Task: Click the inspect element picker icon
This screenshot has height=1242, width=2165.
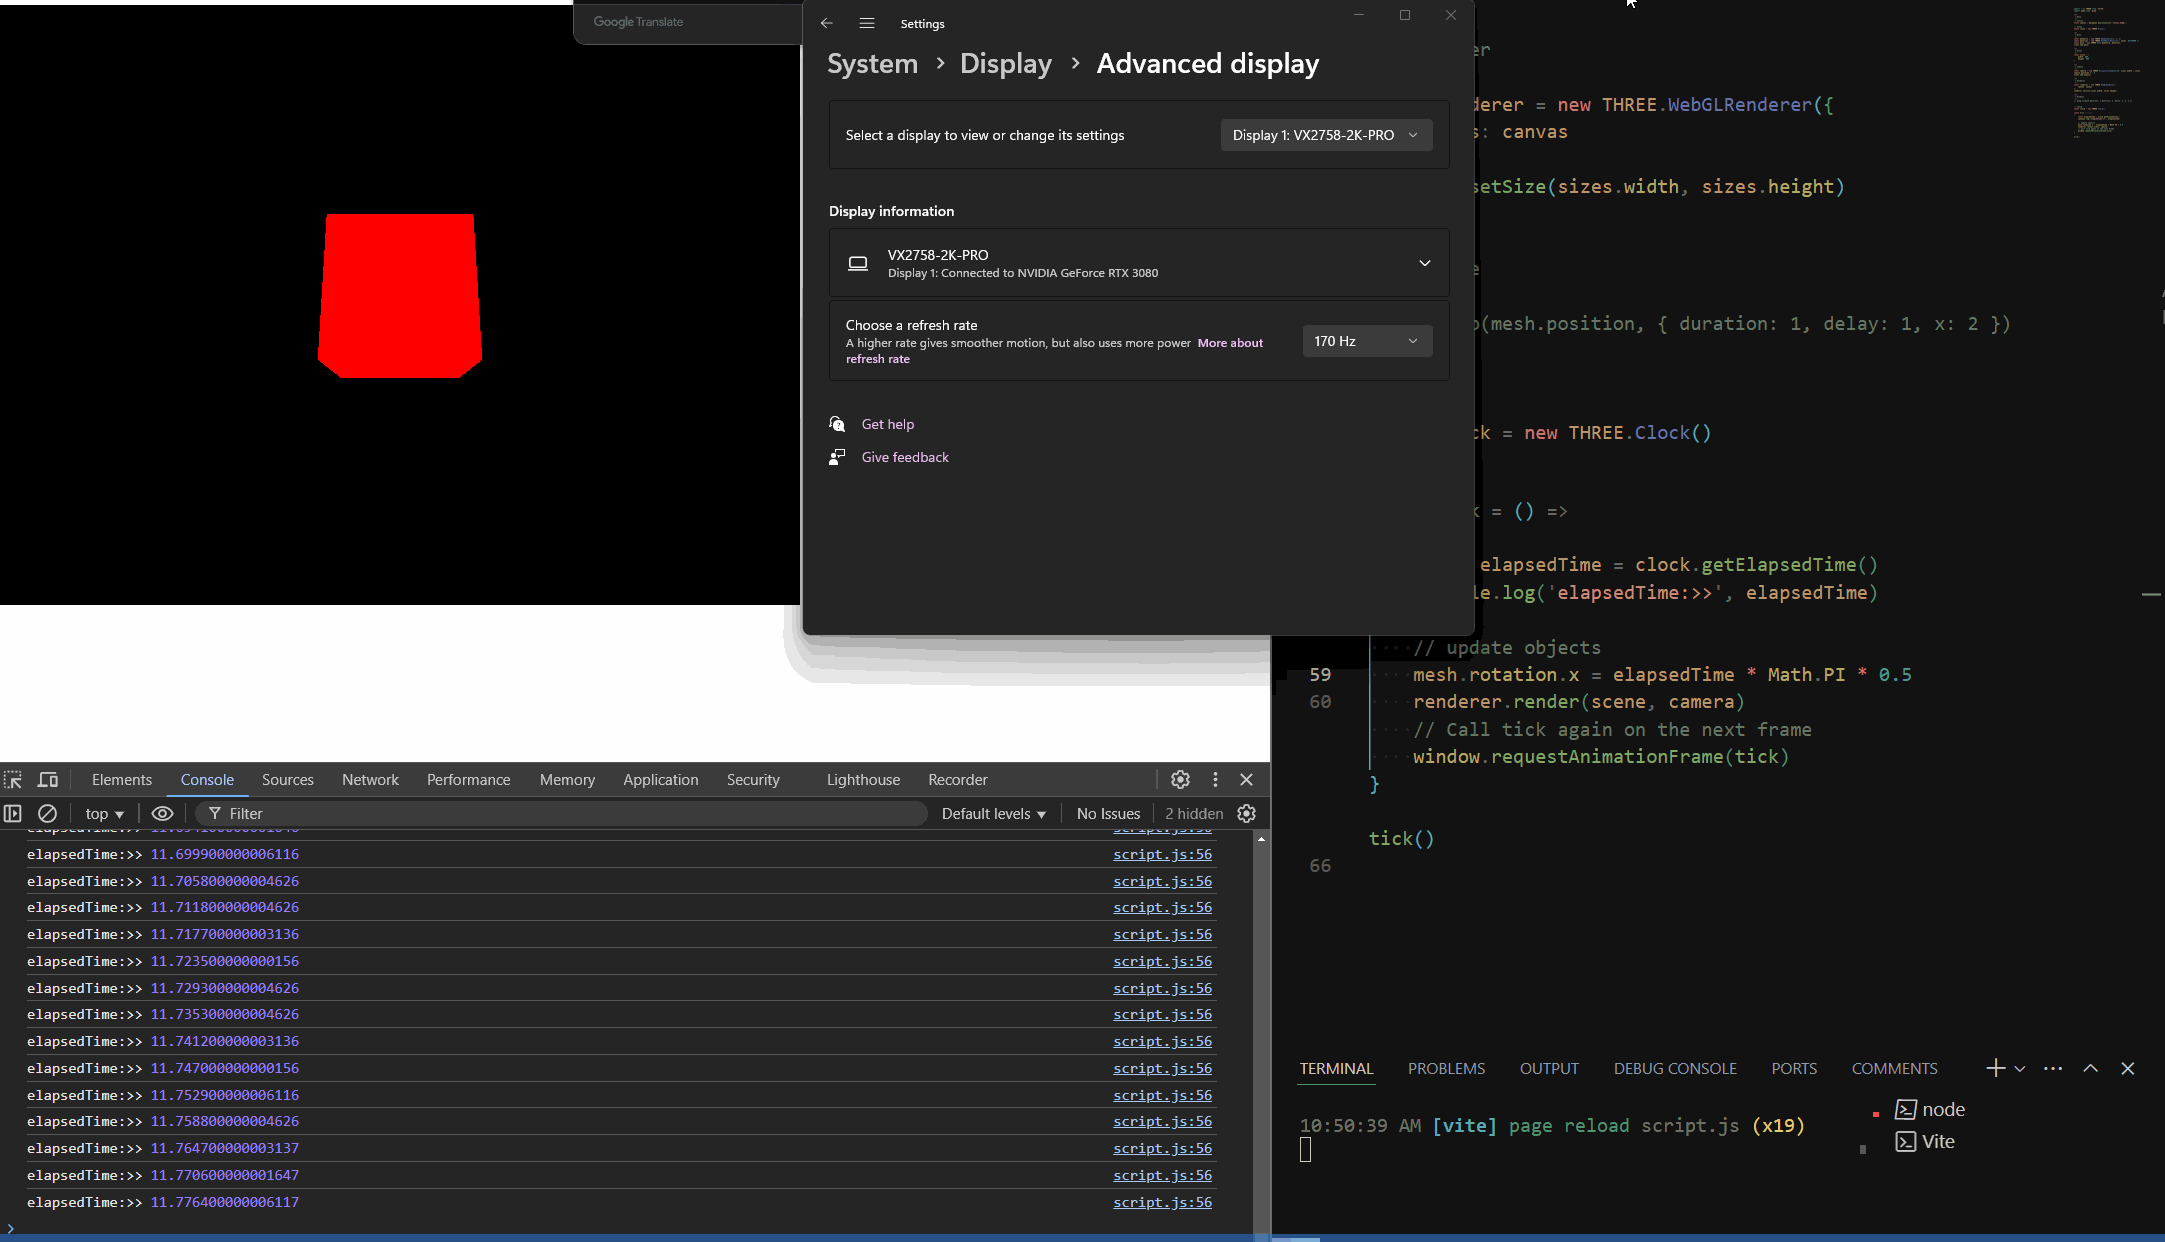Action: tap(13, 780)
